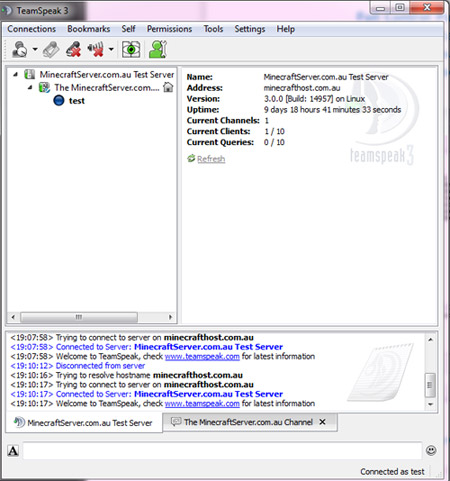Open www.teamspeak.com link at 19:07:58
The width and height of the screenshot is (450, 481).
pyautogui.click(x=202, y=357)
